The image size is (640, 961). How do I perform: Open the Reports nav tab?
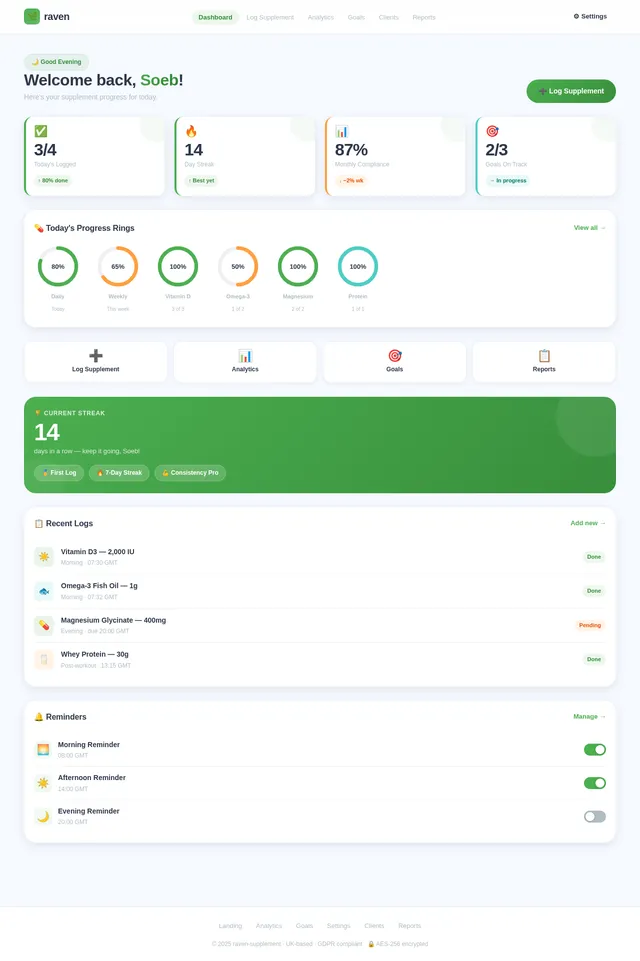(424, 17)
